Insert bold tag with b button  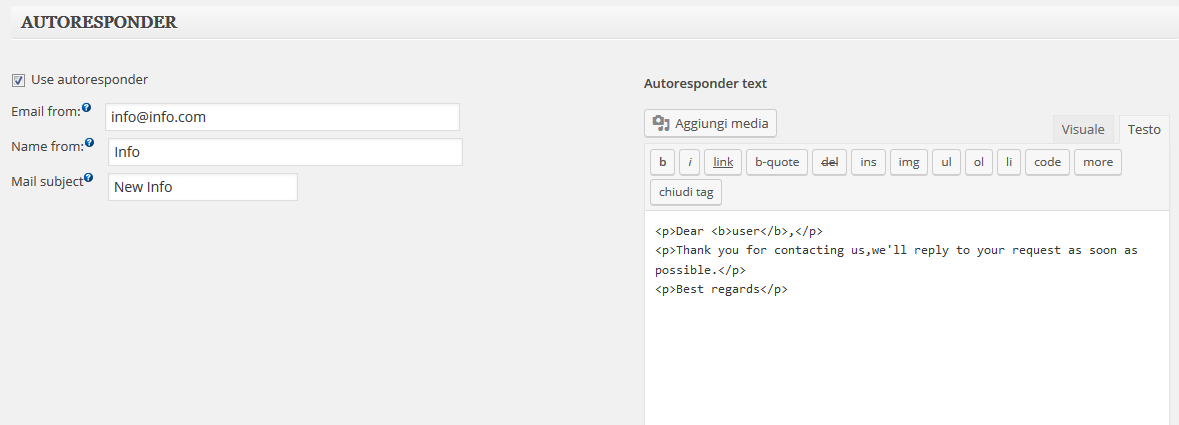[662, 162]
